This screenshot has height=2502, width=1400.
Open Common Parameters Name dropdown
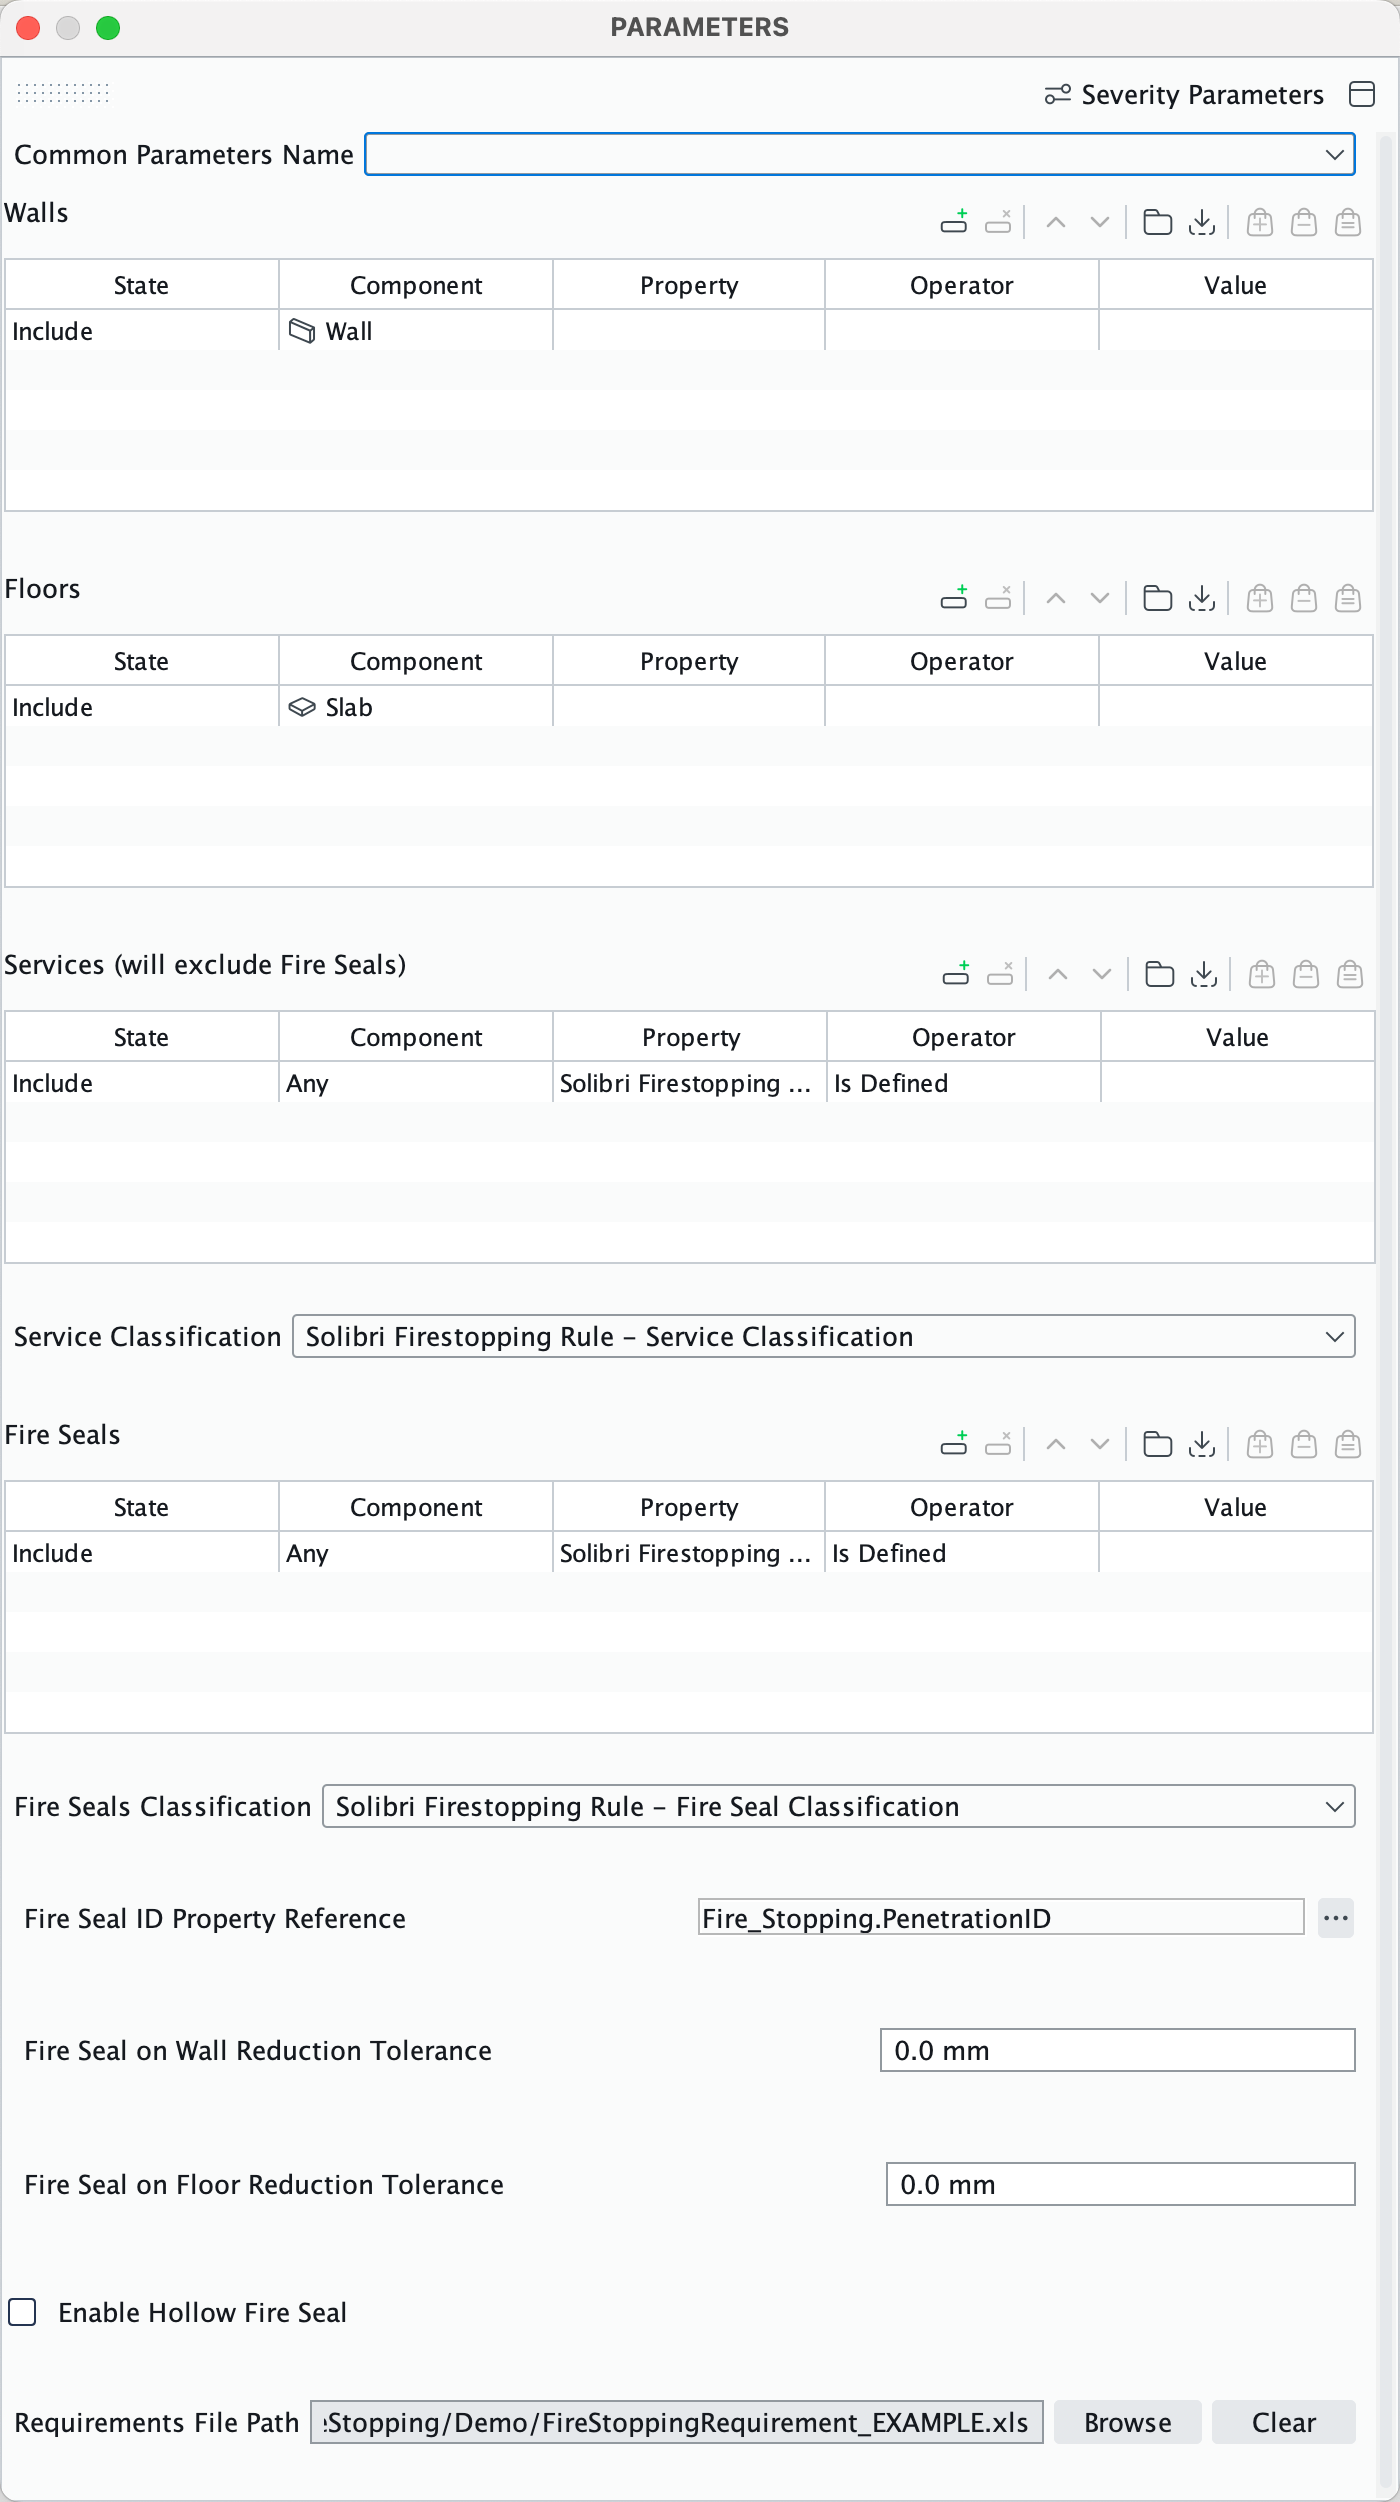pyautogui.click(x=1334, y=155)
